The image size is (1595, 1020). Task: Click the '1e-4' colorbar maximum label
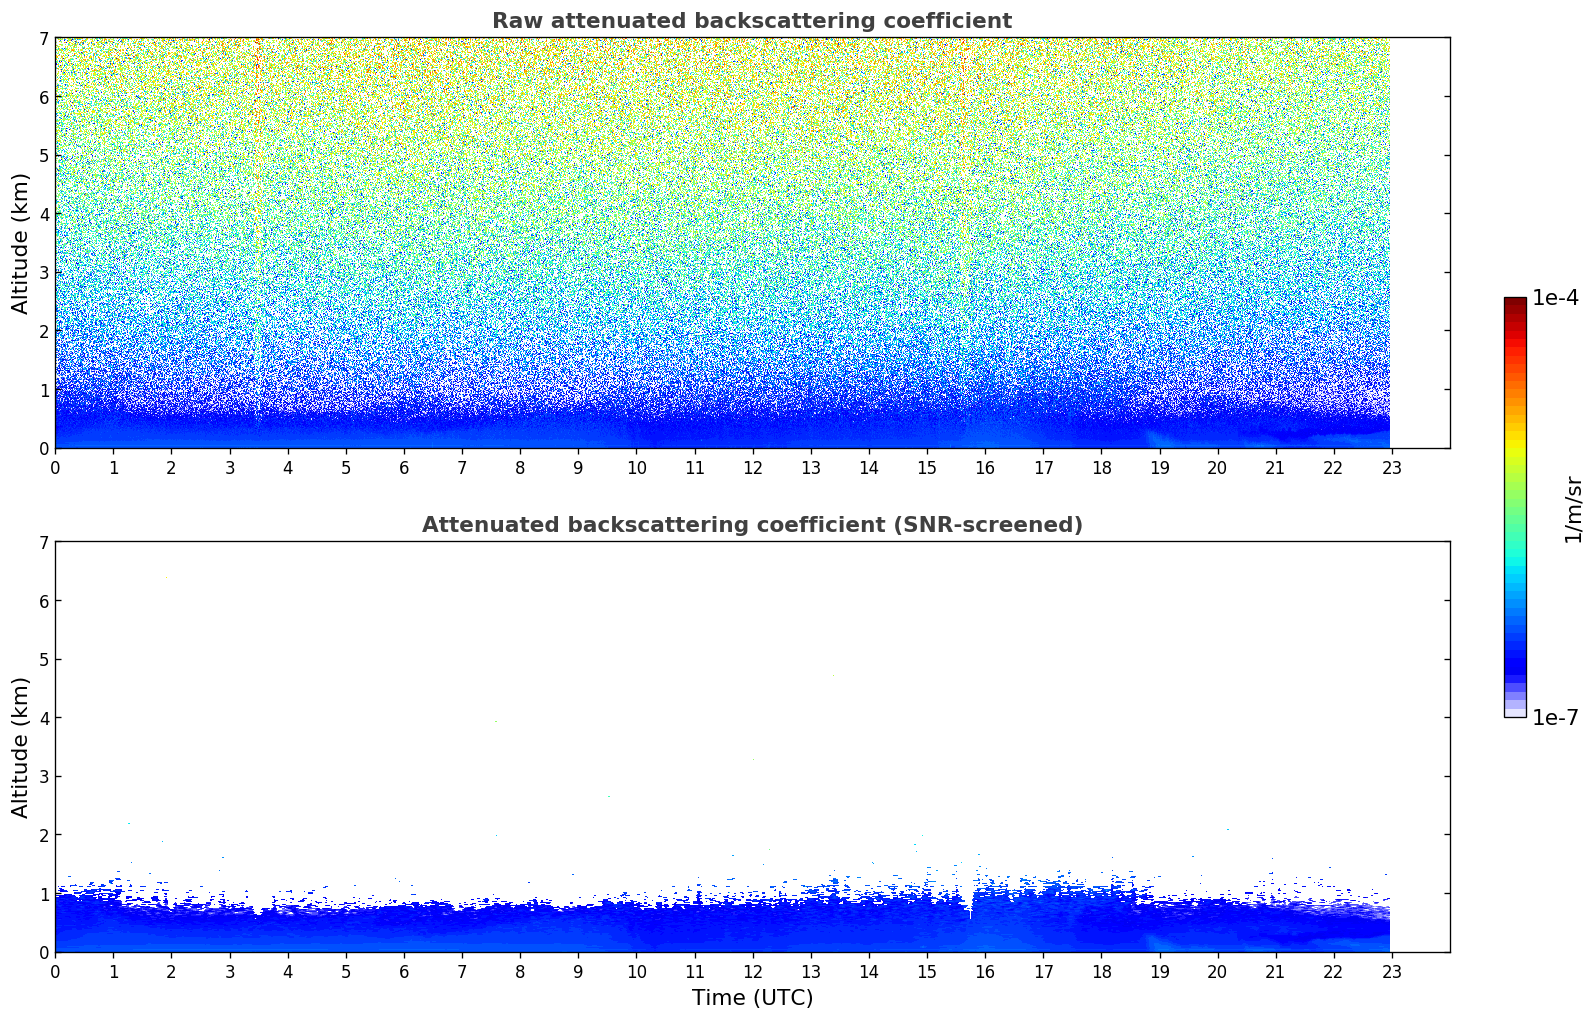[x=1555, y=298]
